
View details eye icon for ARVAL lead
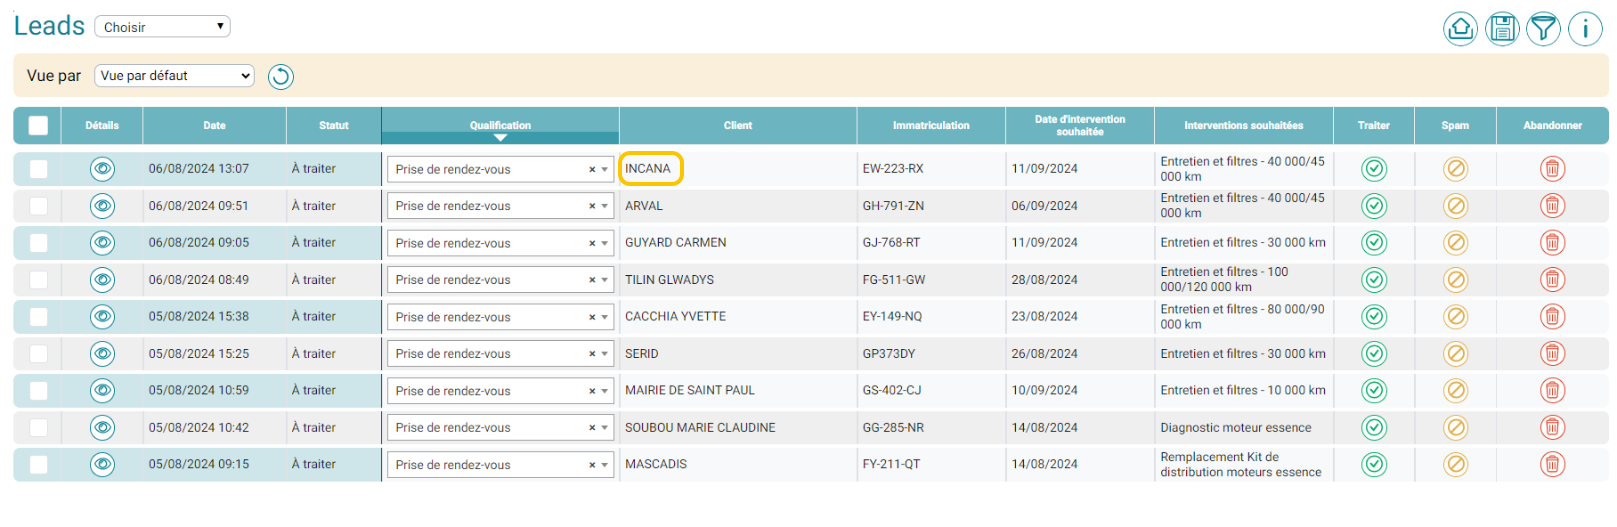point(102,206)
